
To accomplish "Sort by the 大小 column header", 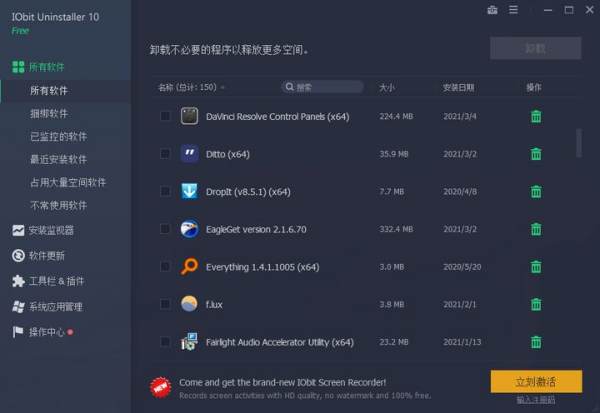I will click(387, 88).
